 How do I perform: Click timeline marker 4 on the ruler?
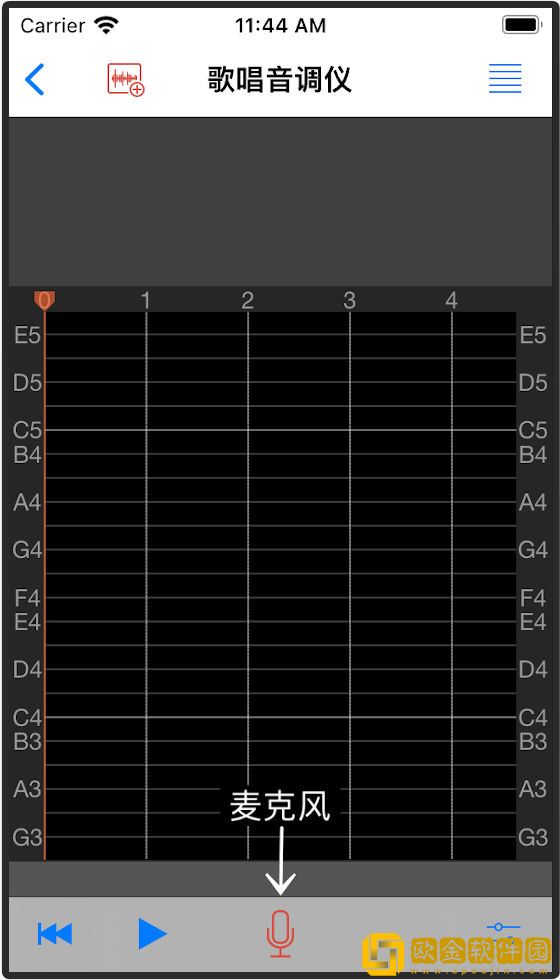click(x=451, y=301)
